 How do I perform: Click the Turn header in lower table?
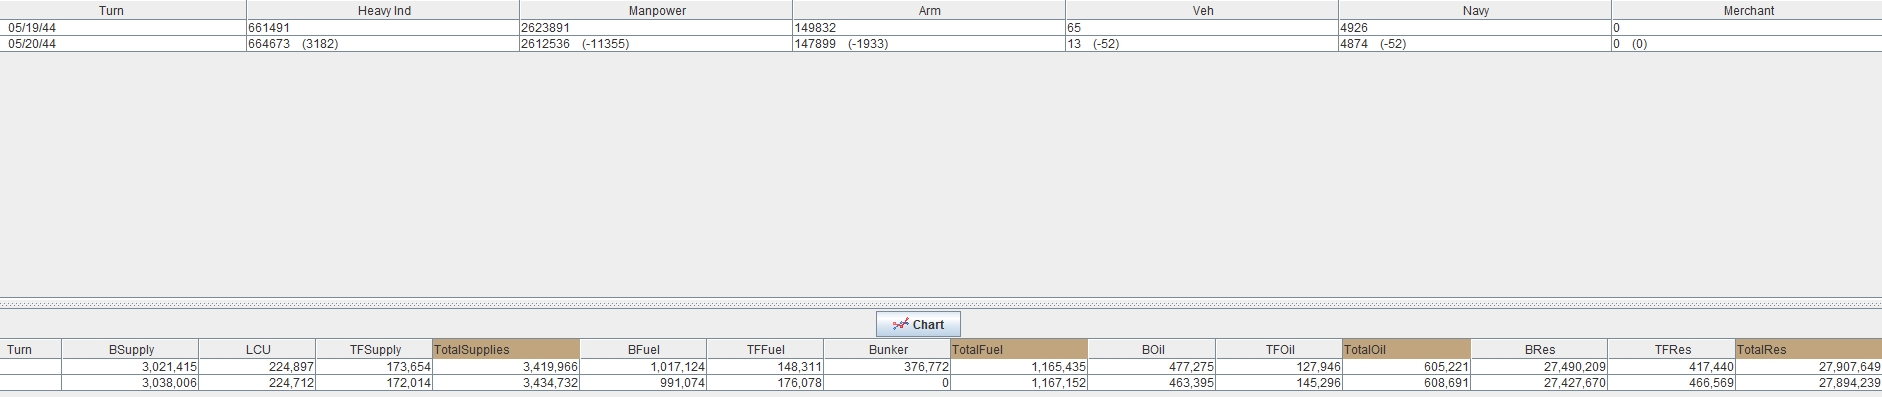click(31, 349)
